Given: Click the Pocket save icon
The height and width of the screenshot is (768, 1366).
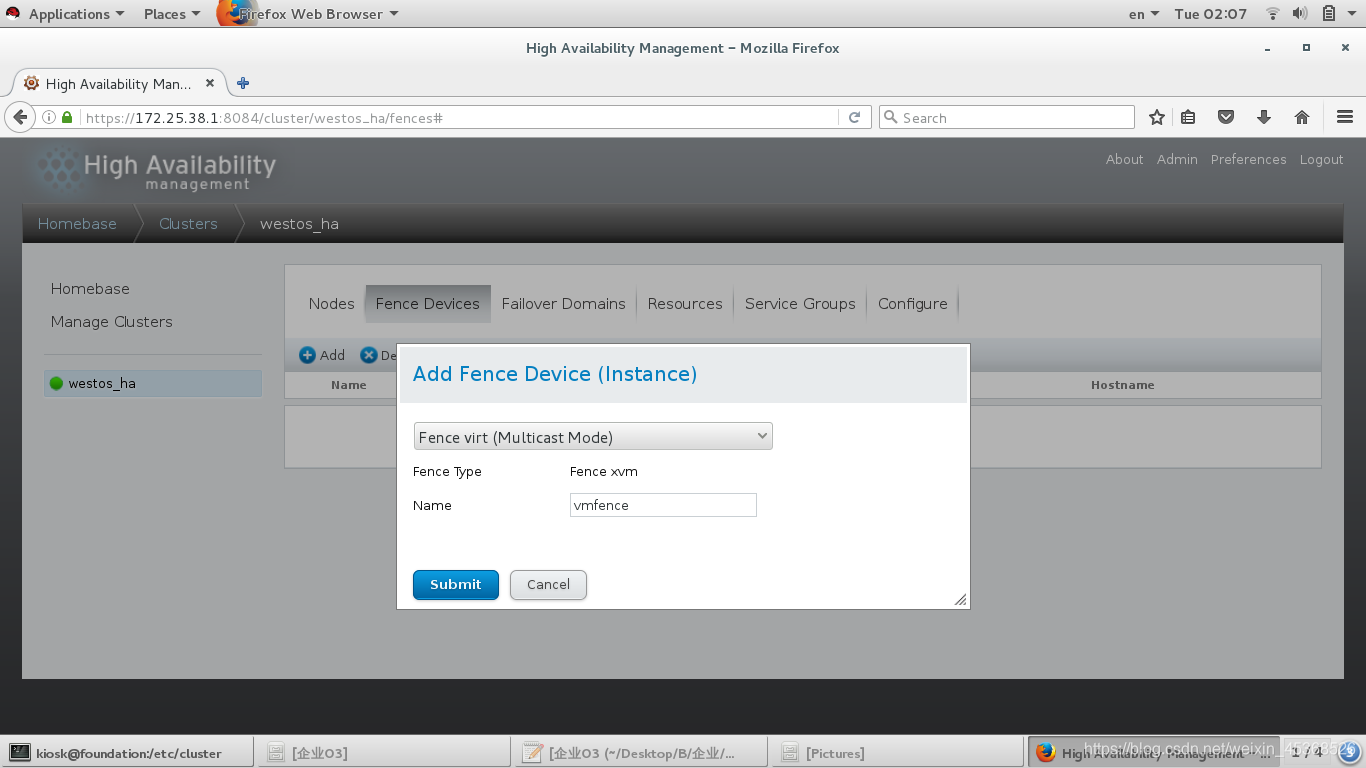Looking at the screenshot, I should coord(1226,117).
